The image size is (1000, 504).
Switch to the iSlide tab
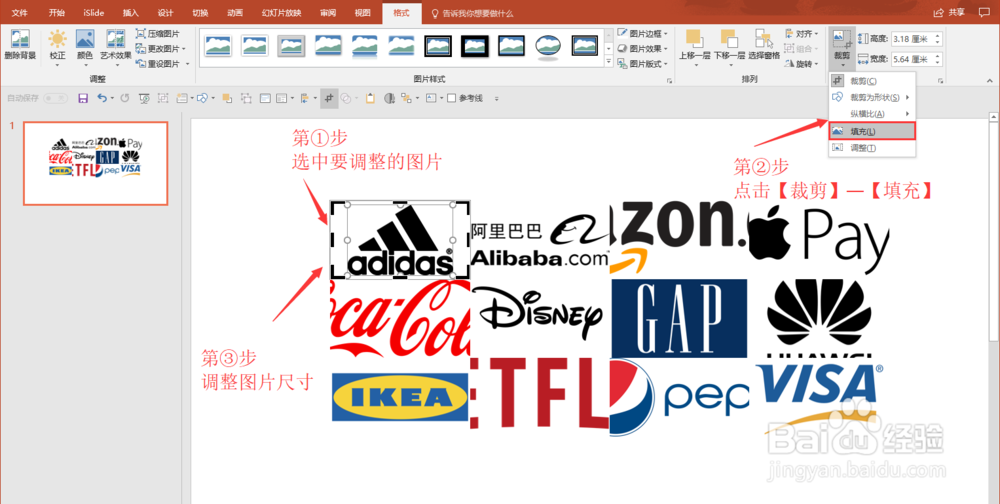(94, 13)
